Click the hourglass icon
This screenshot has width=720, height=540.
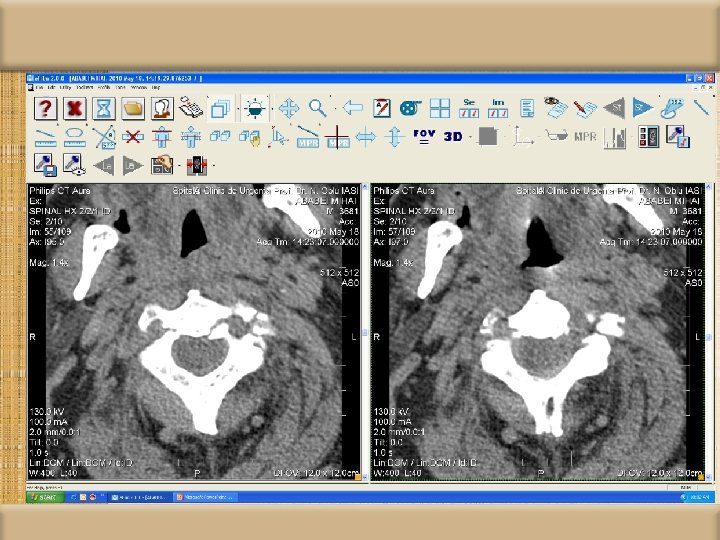point(104,108)
